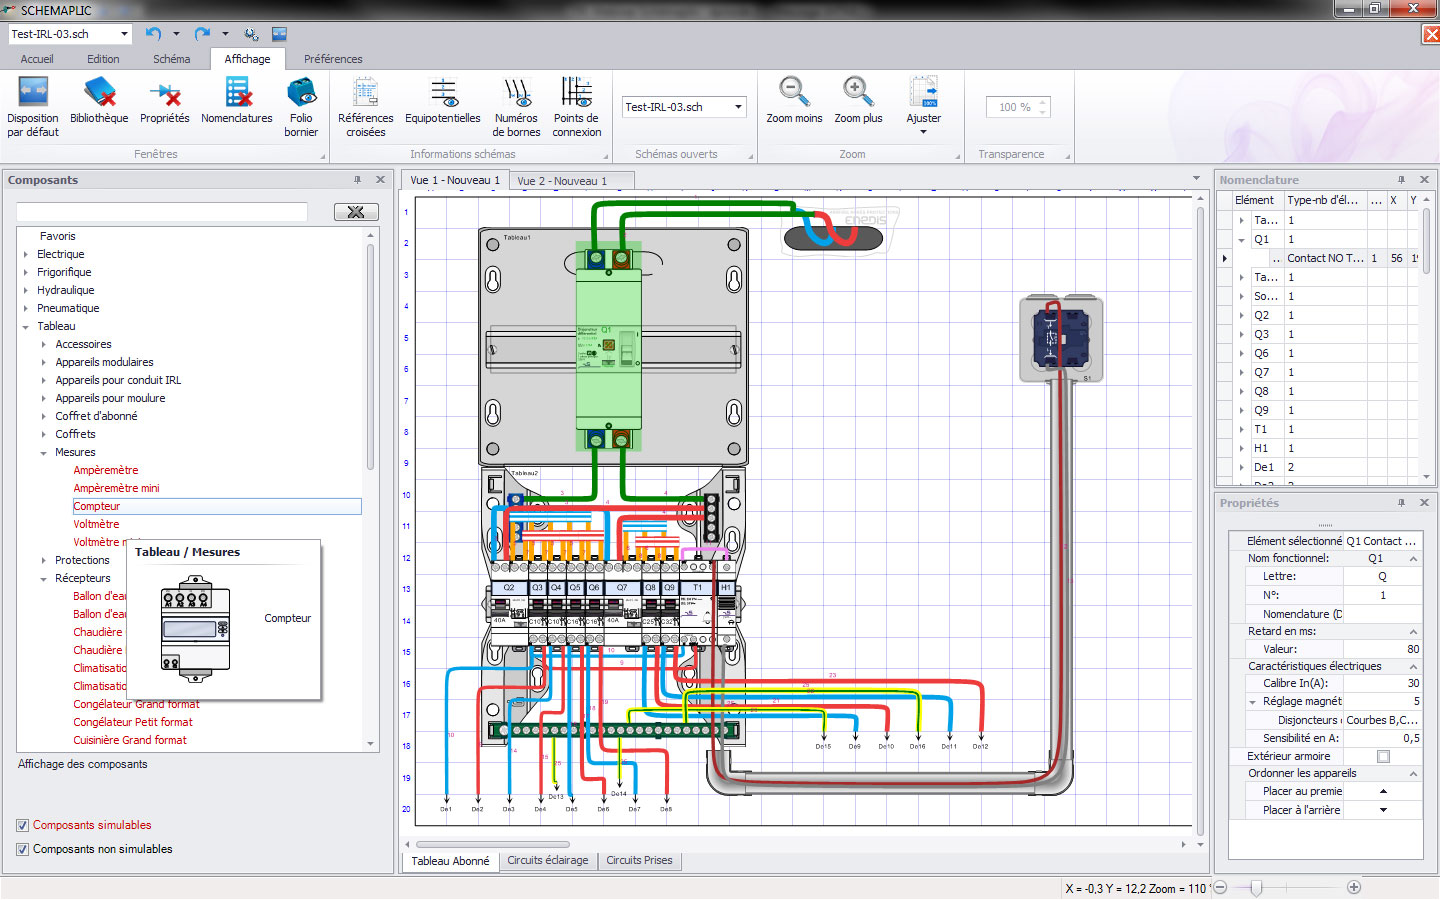The height and width of the screenshot is (900, 1440).
Task: Expand the Electrique tree category
Action: click(x=26, y=255)
